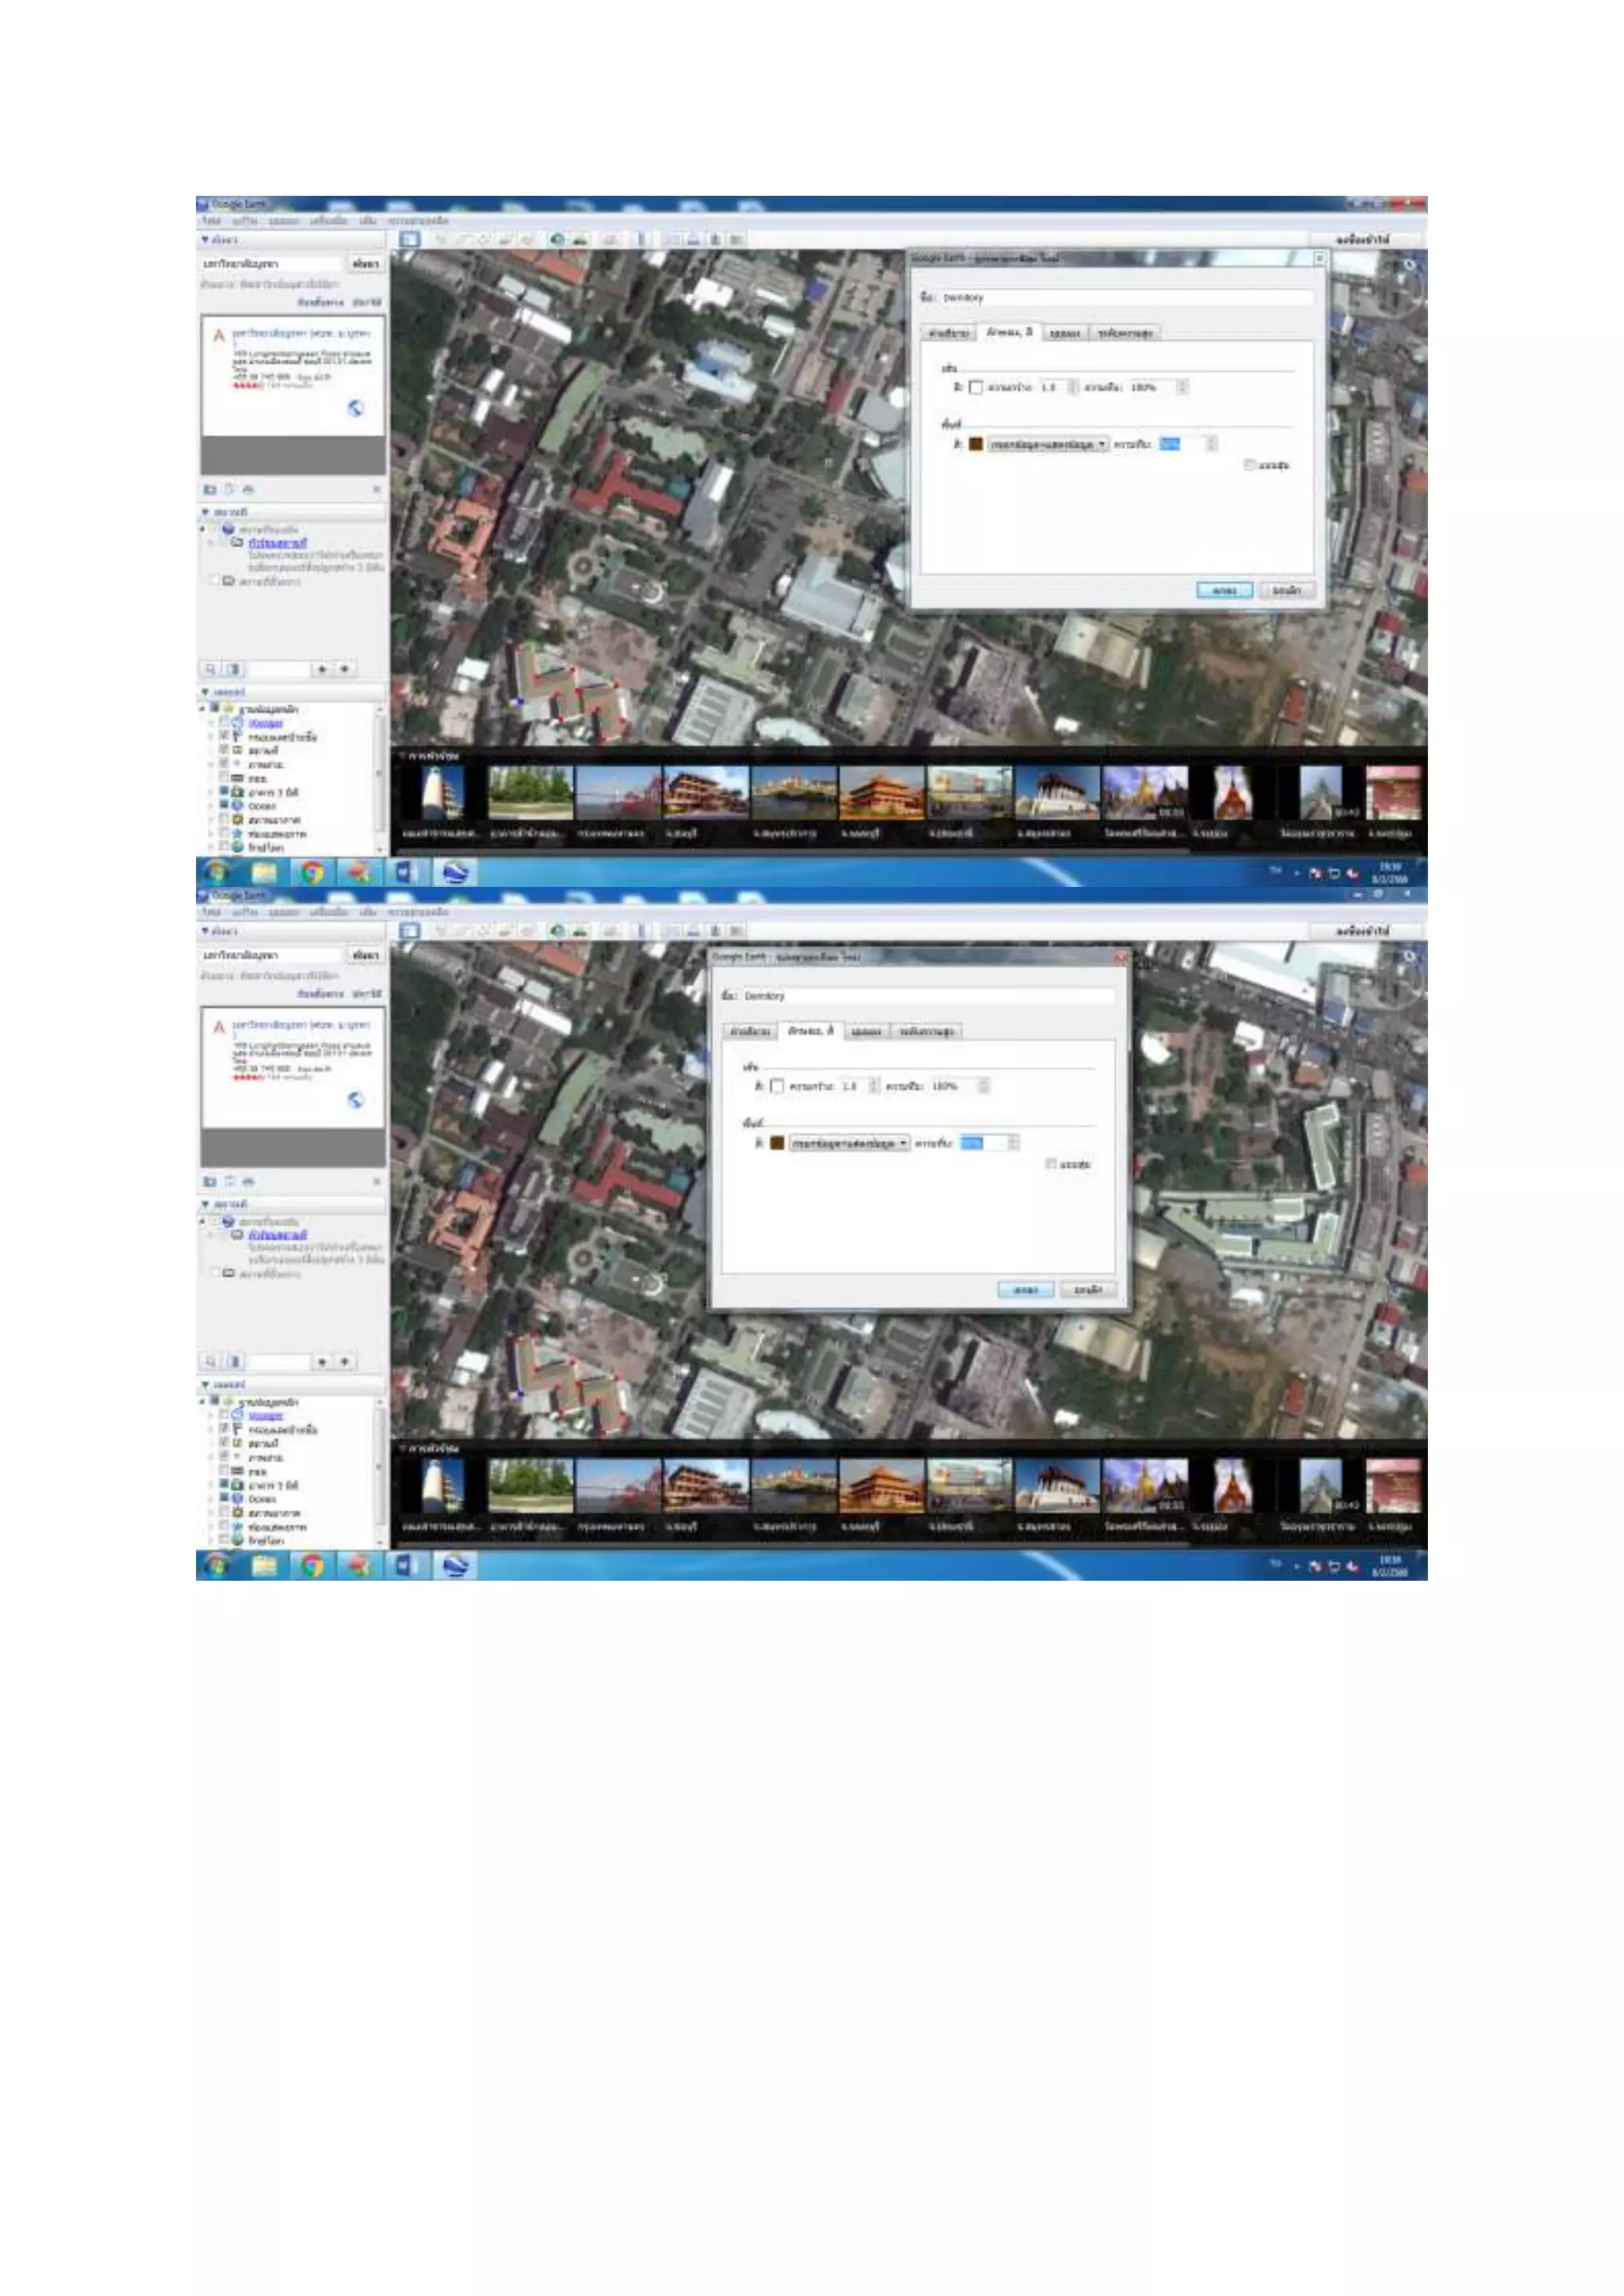Viewport: 1624px width, 2296px height.
Task: Open the fill style dropdown in upper Dormitory dialog
Action: 1048,444
